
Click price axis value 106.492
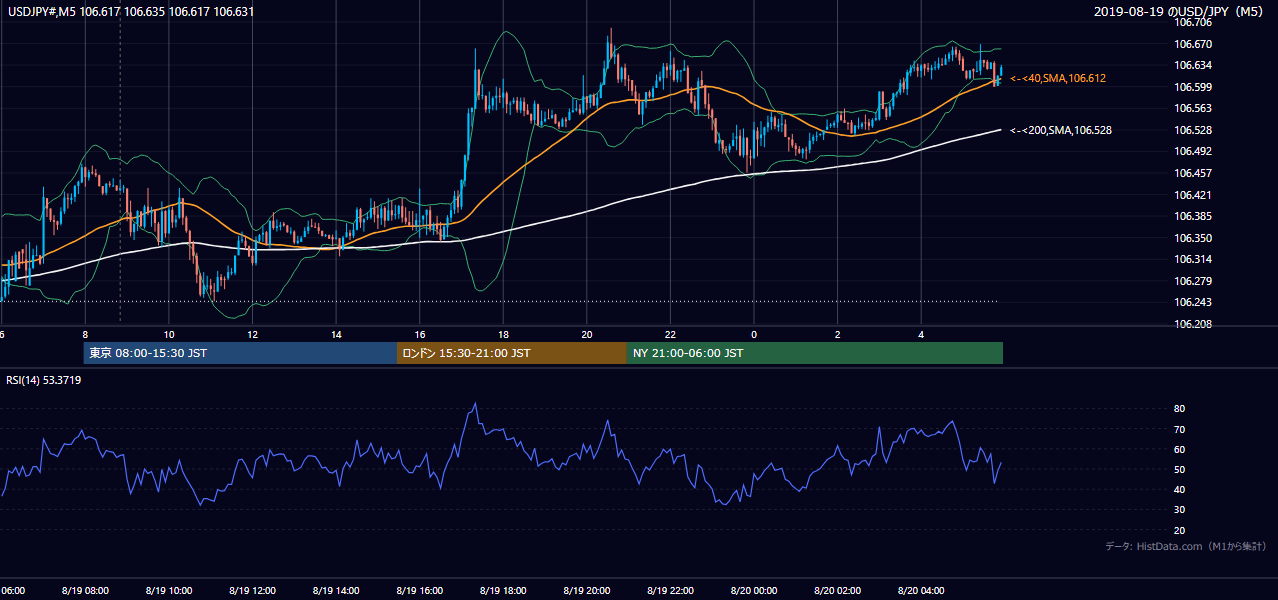[x=1193, y=151]
